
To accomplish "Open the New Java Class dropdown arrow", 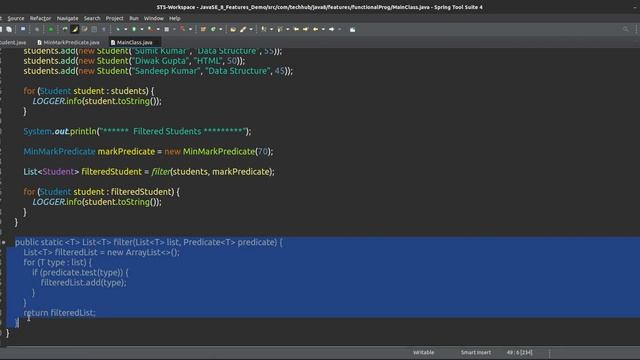I will pyautogui.click(x=220, y=29).
